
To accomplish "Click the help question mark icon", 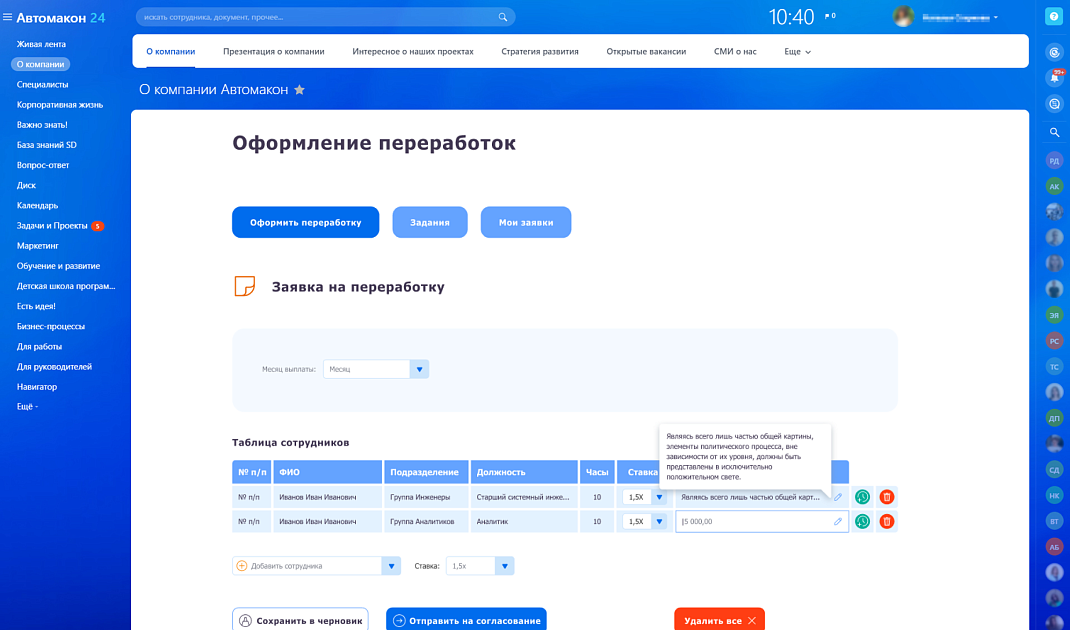I will coord(1053,17).
